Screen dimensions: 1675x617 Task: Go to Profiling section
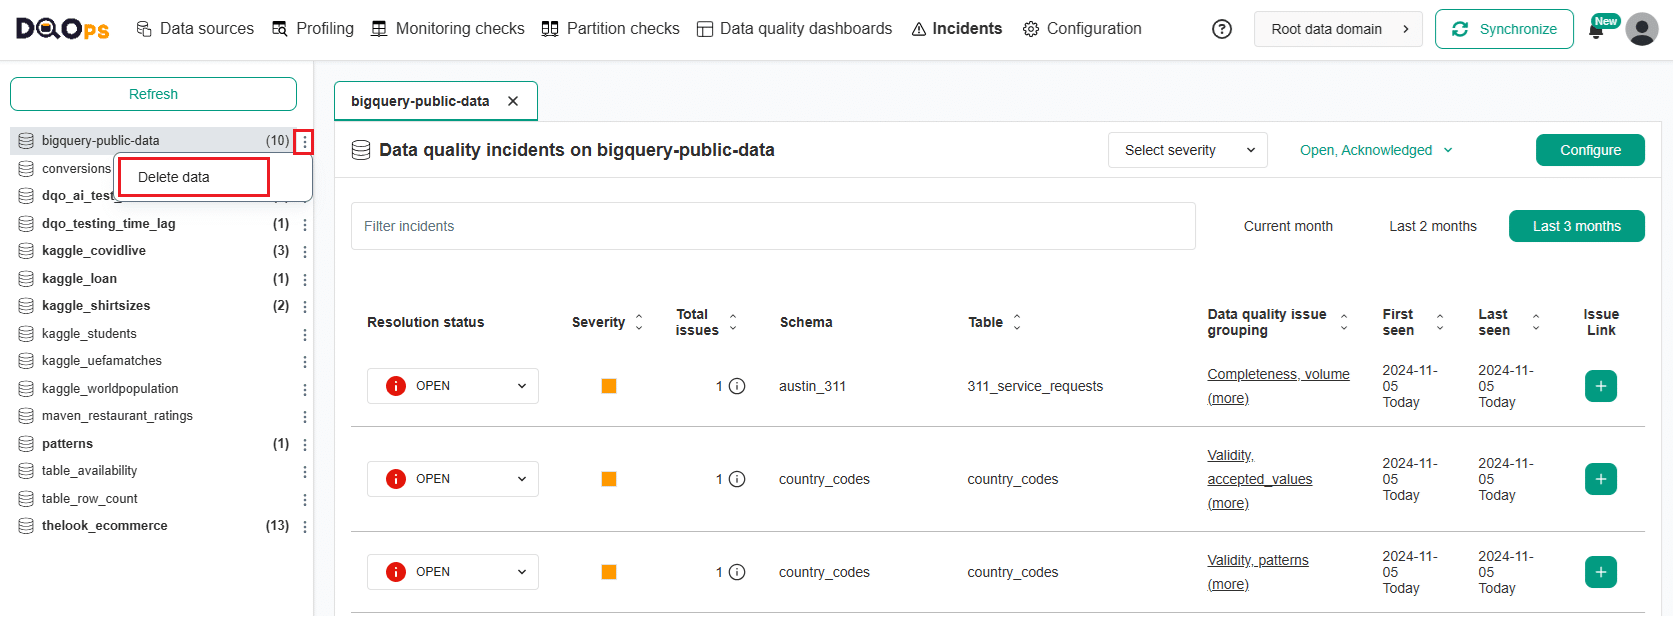(313, 29)
